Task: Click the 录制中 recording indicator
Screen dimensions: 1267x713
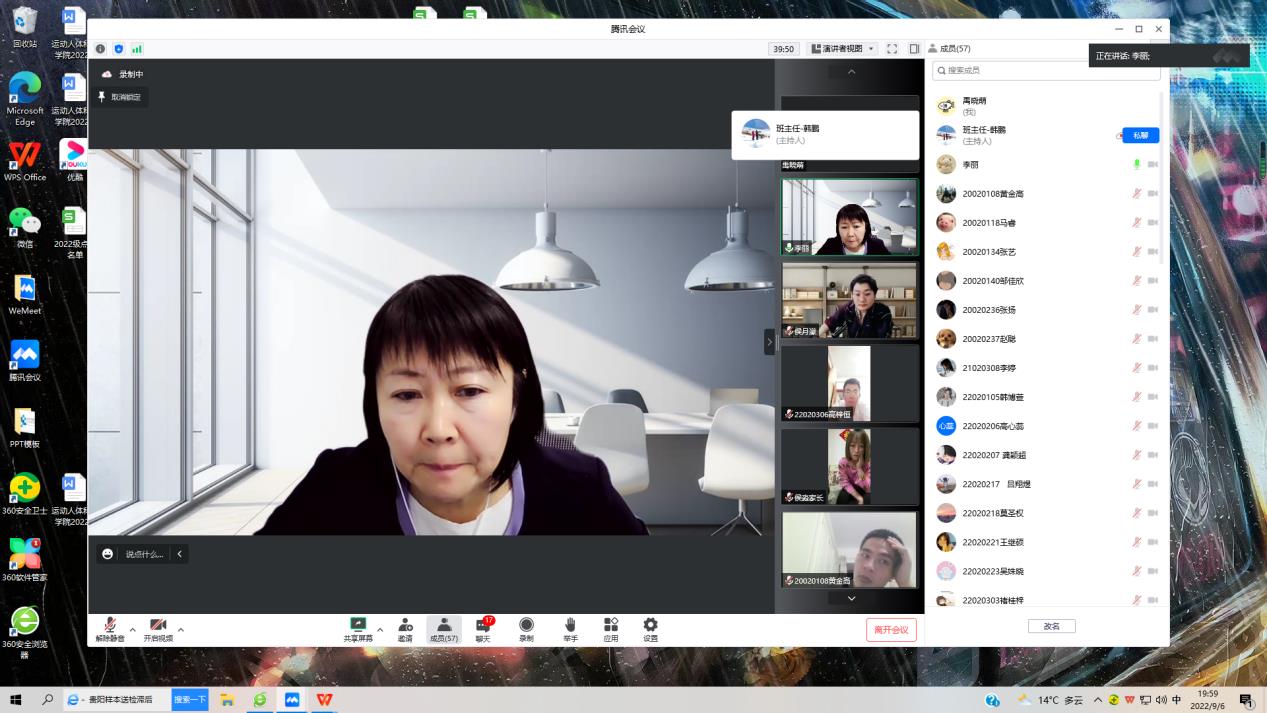Action: coord(122,74)
